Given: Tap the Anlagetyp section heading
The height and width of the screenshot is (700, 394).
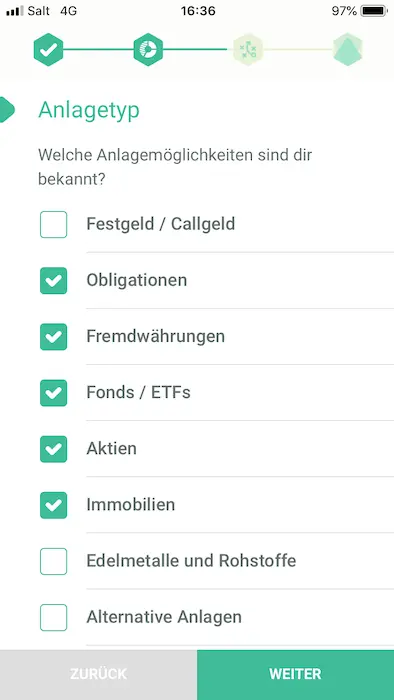Looking at the screenshot, I should (89, 110).
